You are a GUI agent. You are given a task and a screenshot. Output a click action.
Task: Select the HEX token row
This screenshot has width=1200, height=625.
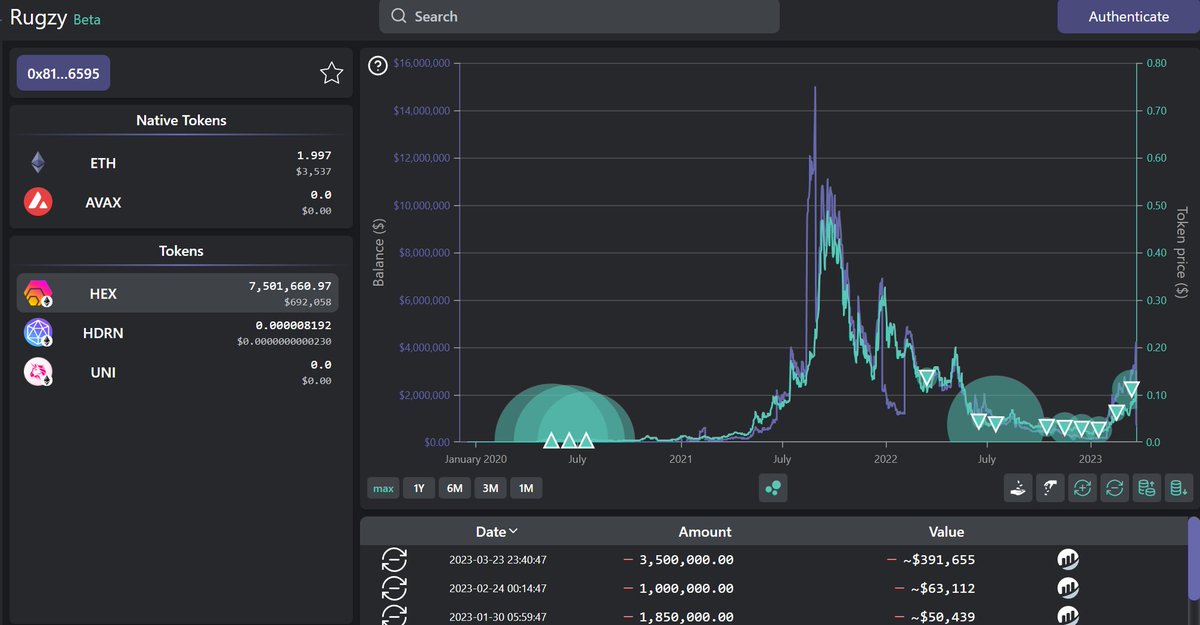(x=178, y=293)
